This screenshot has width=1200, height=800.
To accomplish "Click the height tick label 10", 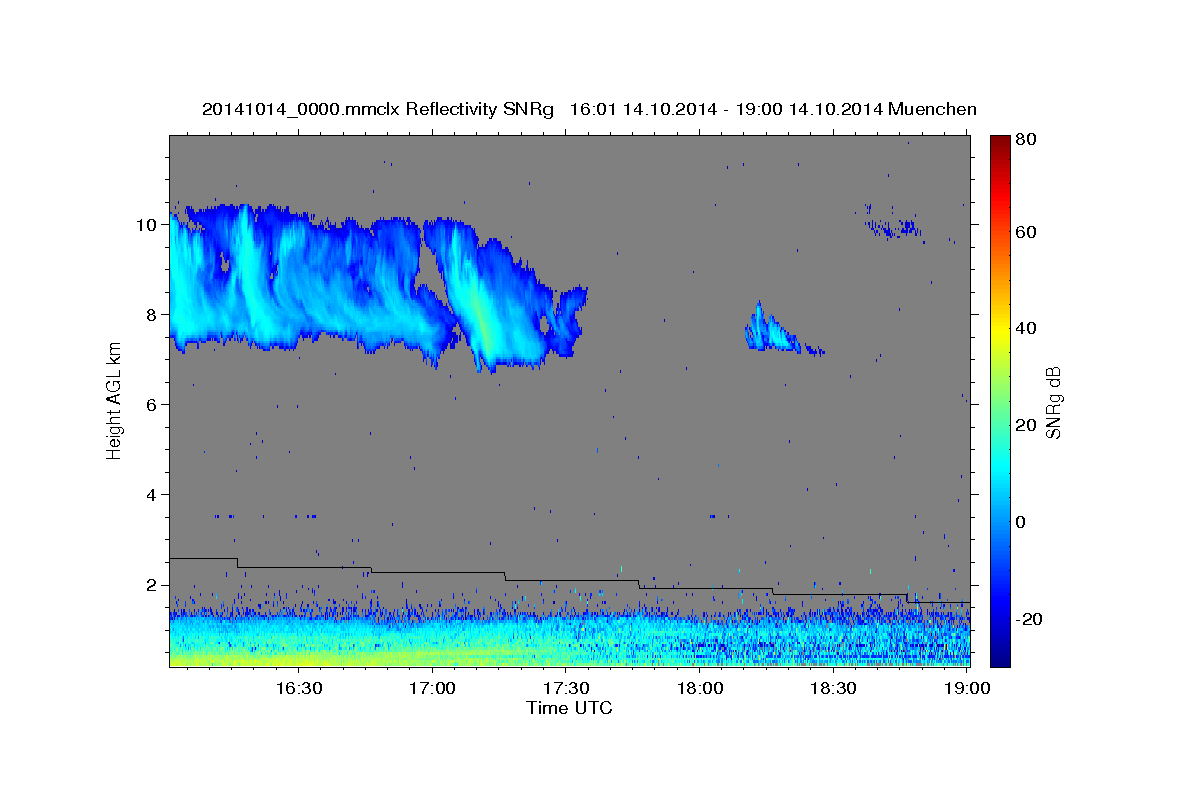I will tap(147, 225).
